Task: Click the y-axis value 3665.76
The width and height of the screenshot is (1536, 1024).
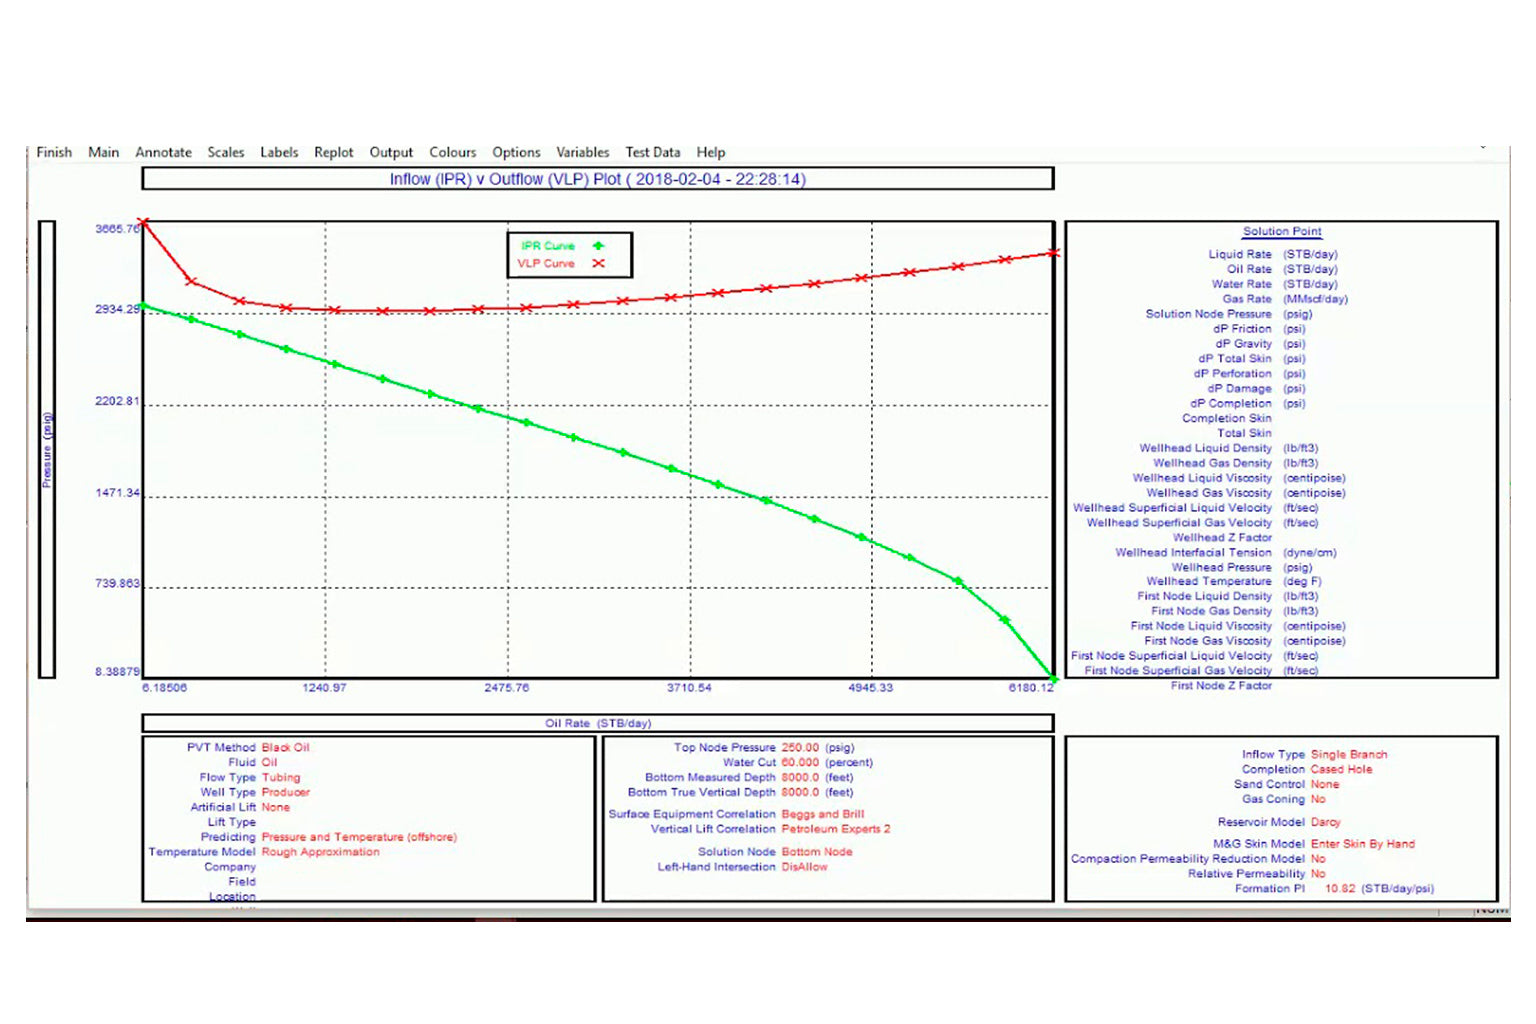Action: click(117, 229)
